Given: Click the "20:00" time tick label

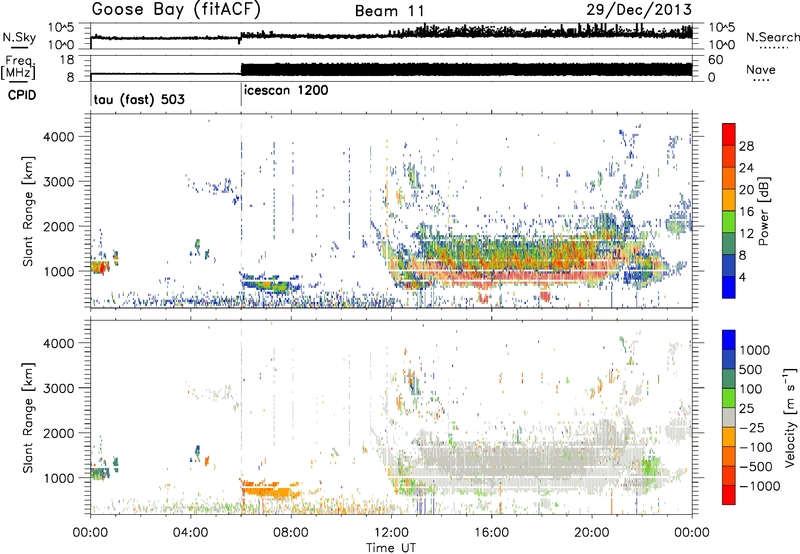Looking at the screenshot, I should 592,533.
